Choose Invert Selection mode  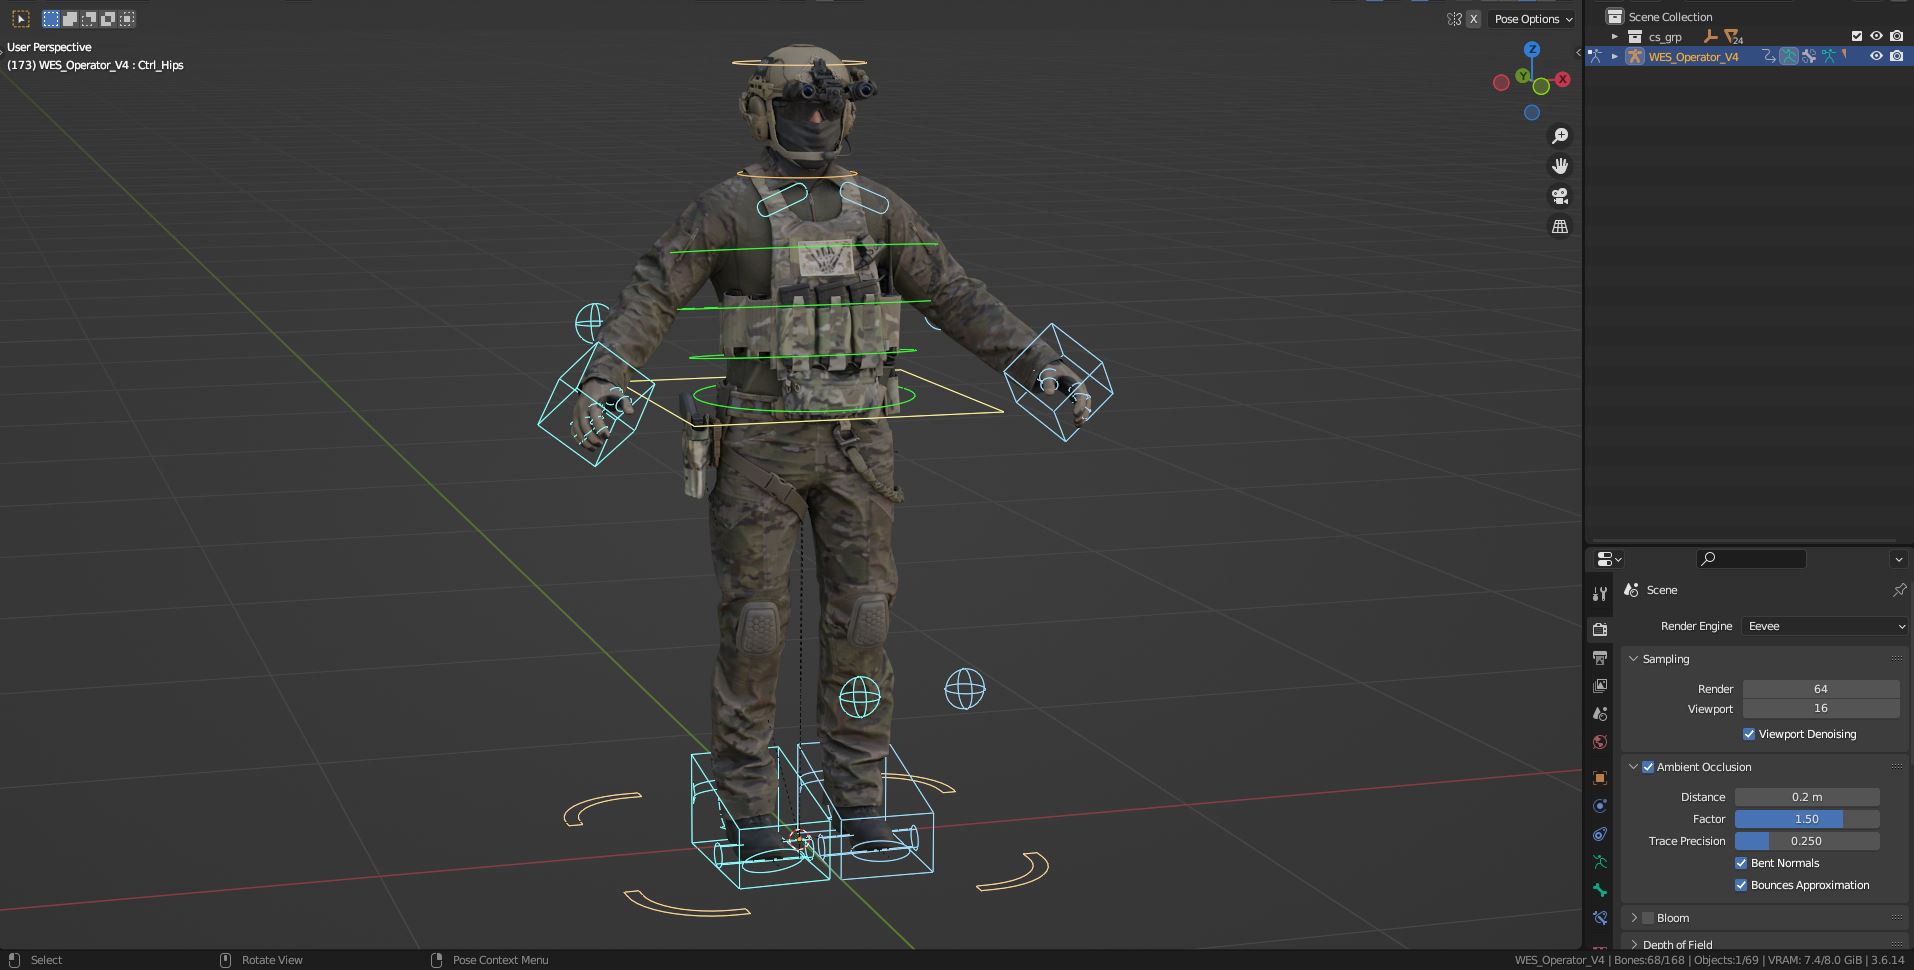(x=108, y=19)
